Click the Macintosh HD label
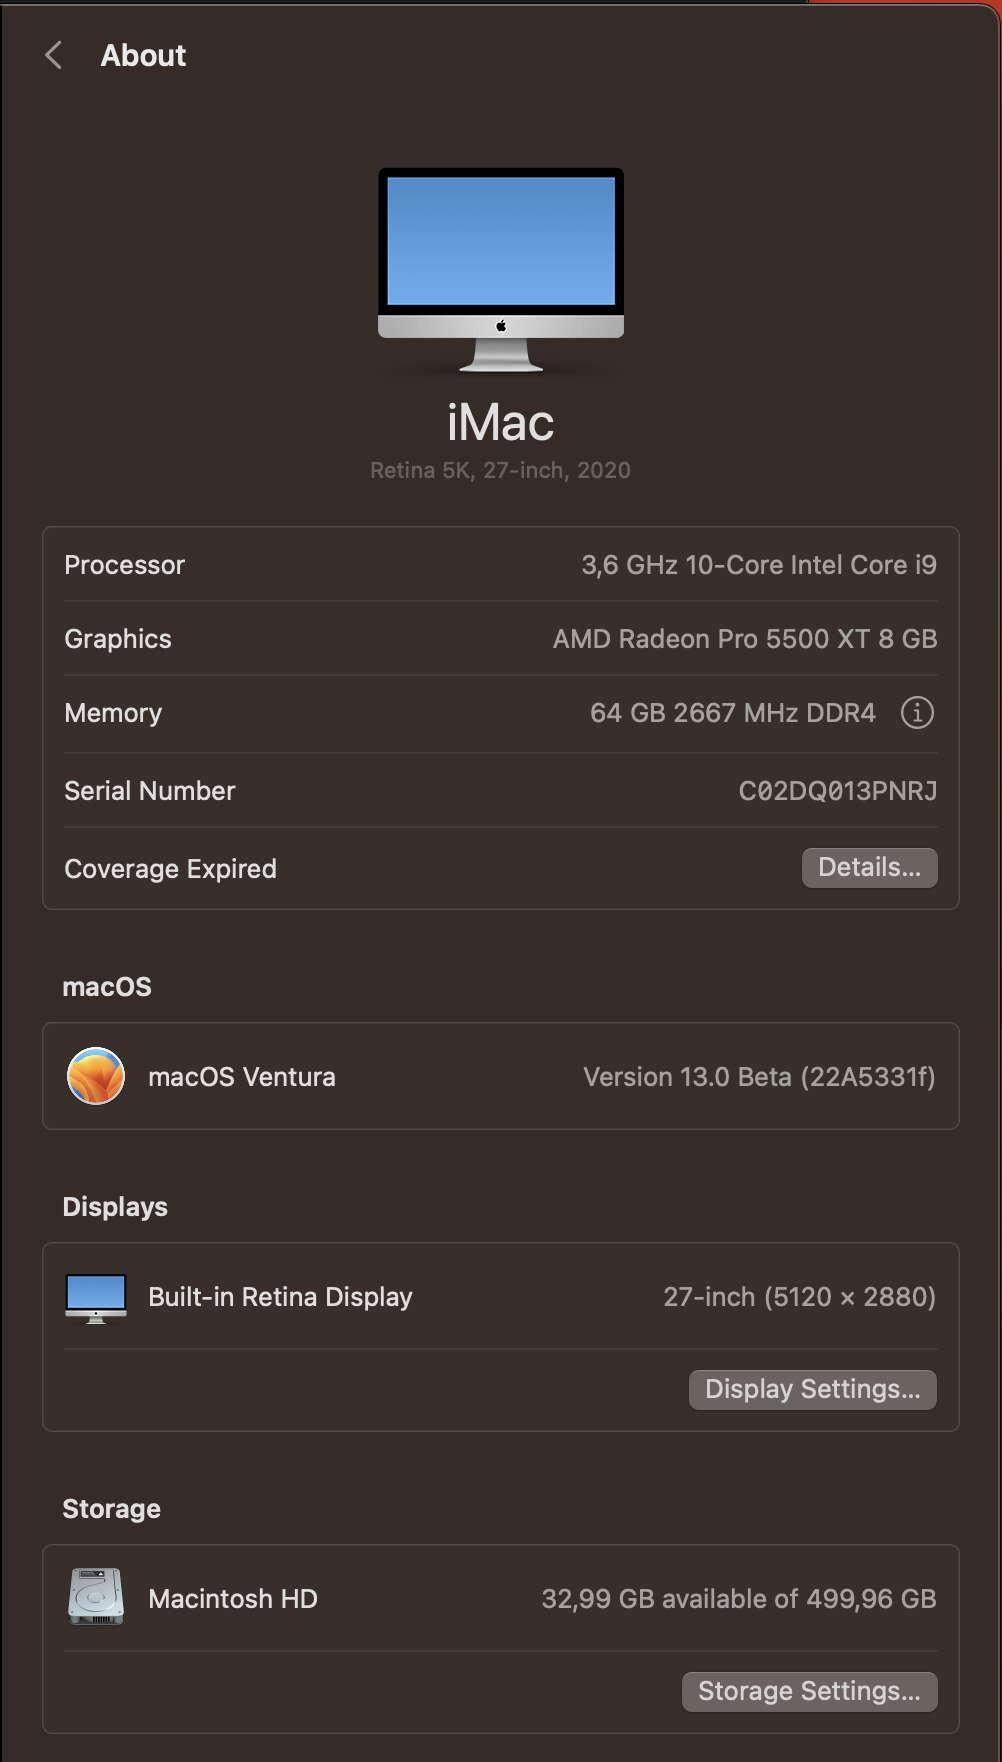 point(233,1599)
